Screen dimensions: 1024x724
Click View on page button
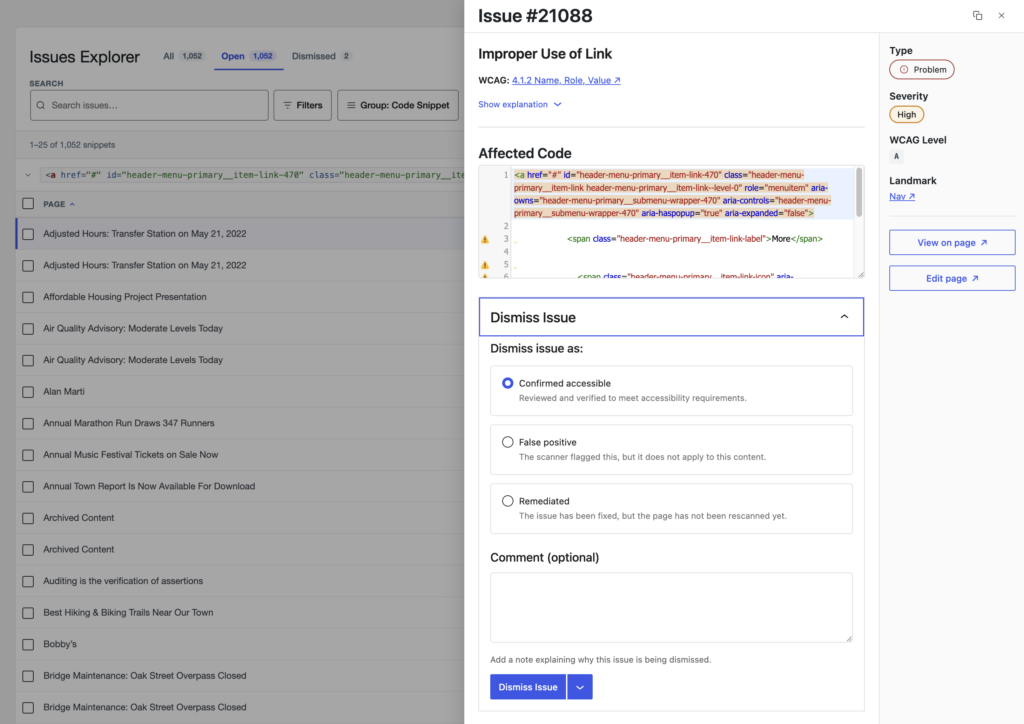pos(952,243)
